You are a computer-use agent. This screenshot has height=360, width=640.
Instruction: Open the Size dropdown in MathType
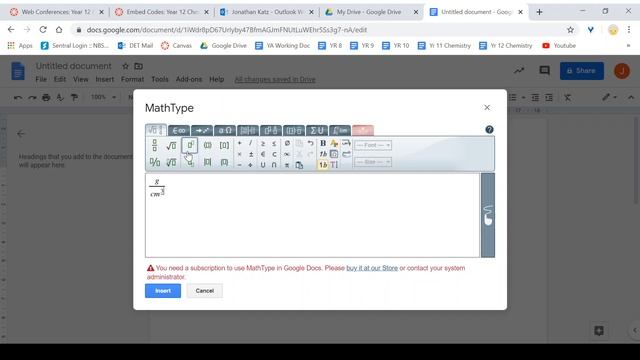click(373, 162)
